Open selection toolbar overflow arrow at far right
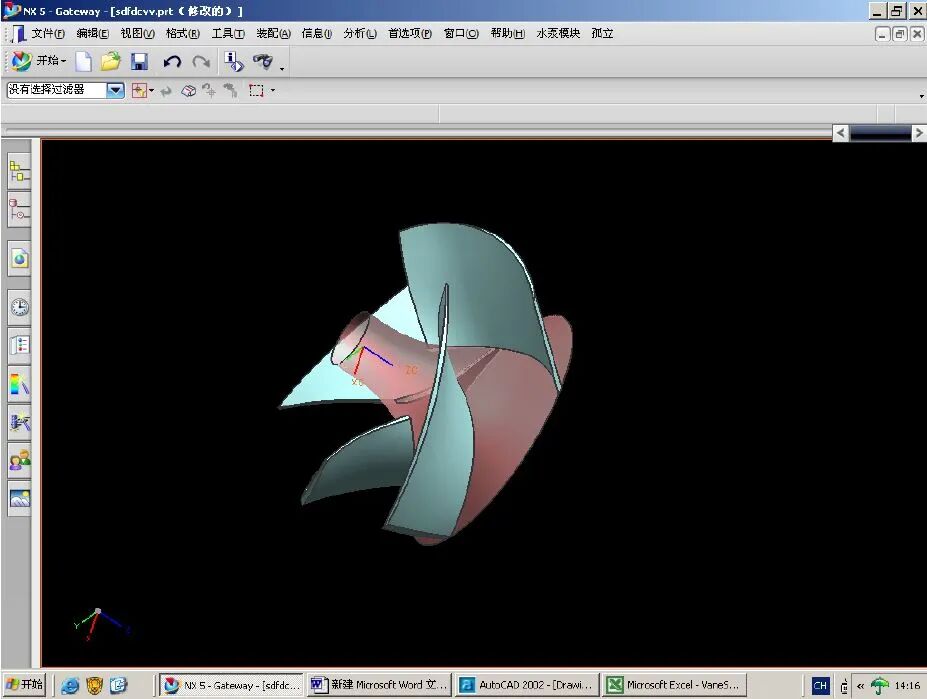 (921, 96)
